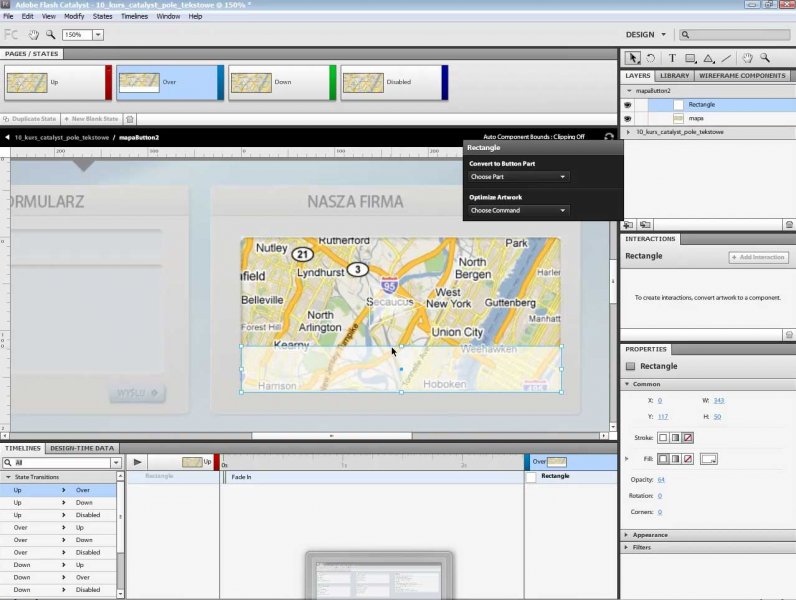
Task: Pick the Line drawing tool
Action: [726, 59]
